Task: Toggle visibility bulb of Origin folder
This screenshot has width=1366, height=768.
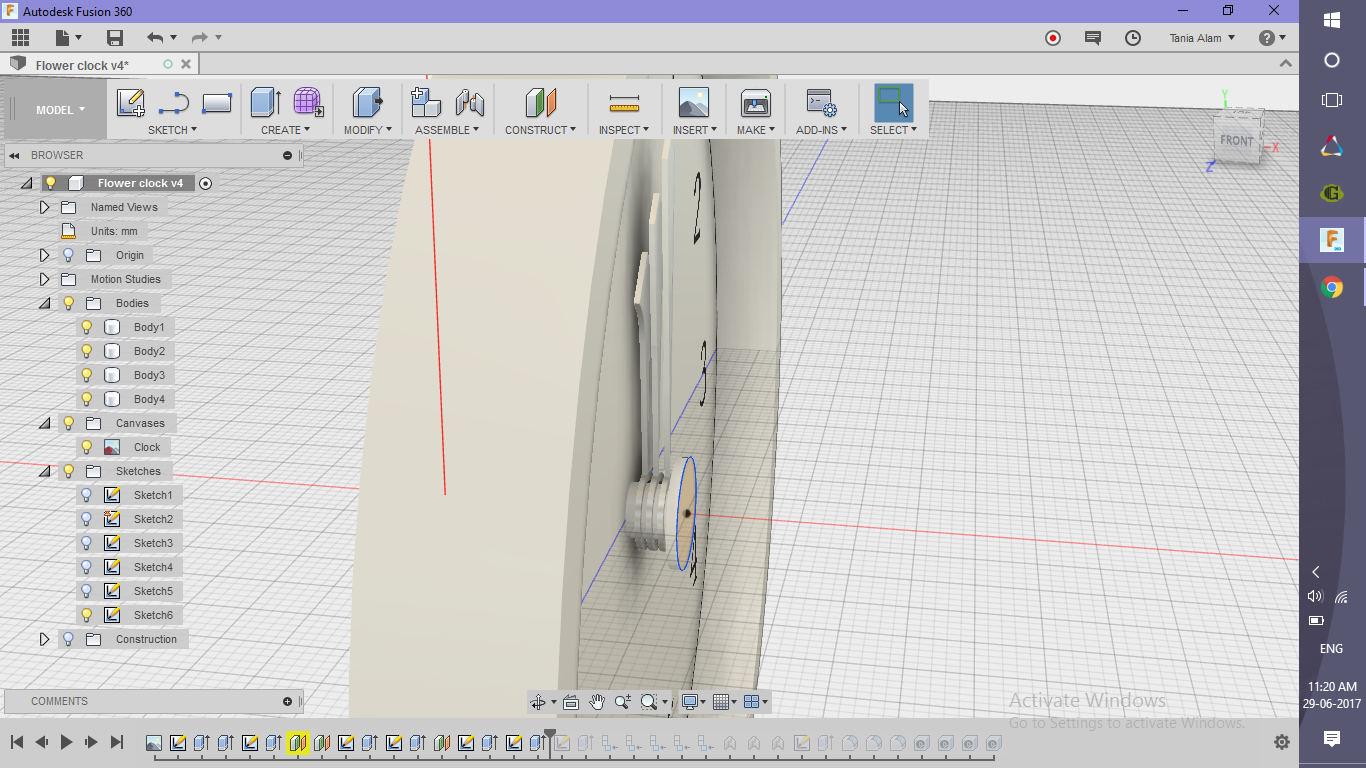Action: tap(68, 255)
